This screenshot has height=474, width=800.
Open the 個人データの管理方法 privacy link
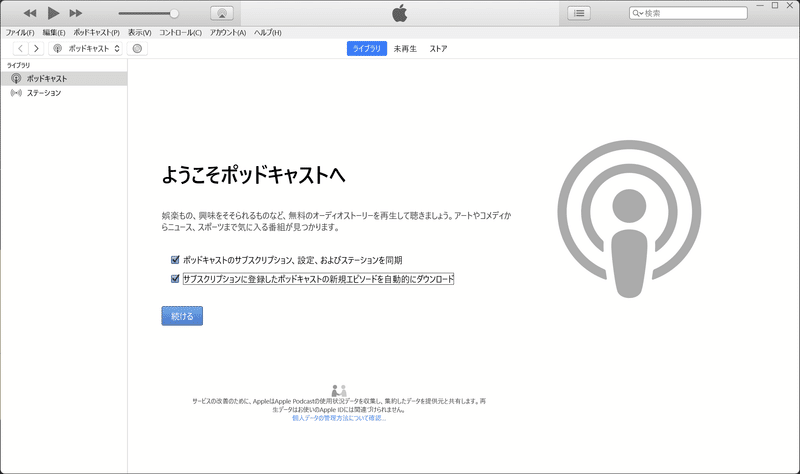(339, 418)
